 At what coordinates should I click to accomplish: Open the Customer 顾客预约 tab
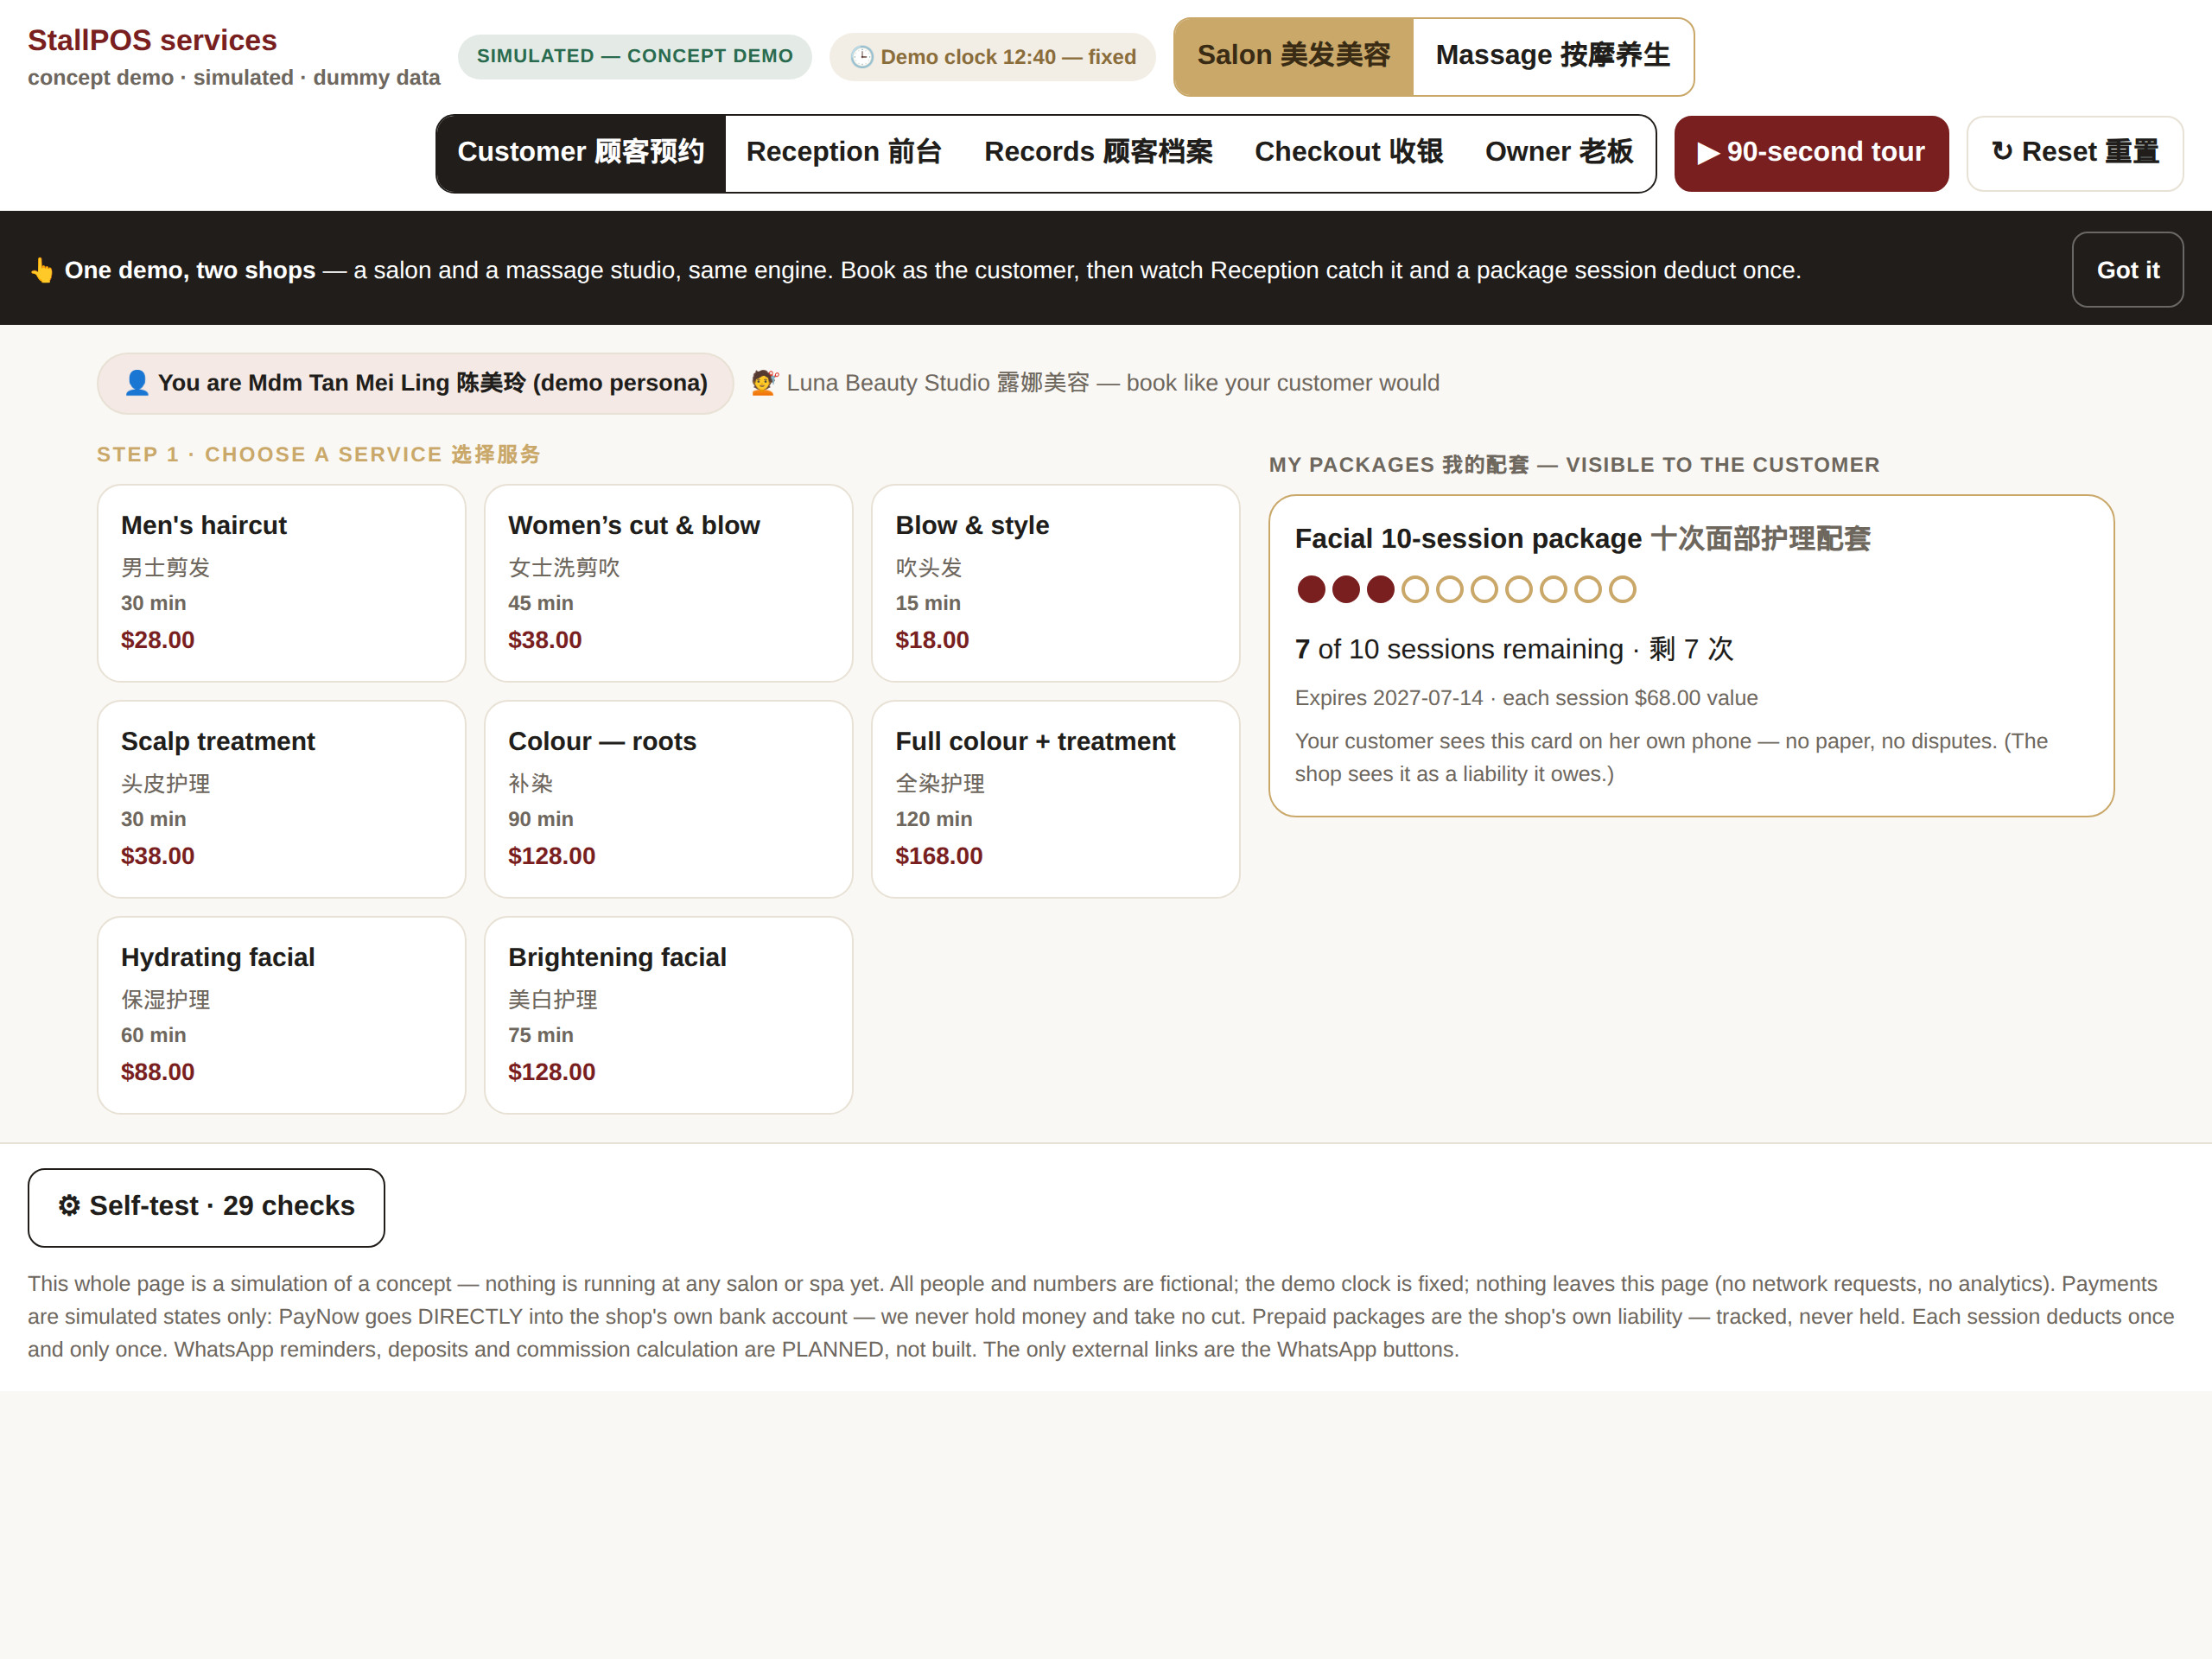[581, 152]
